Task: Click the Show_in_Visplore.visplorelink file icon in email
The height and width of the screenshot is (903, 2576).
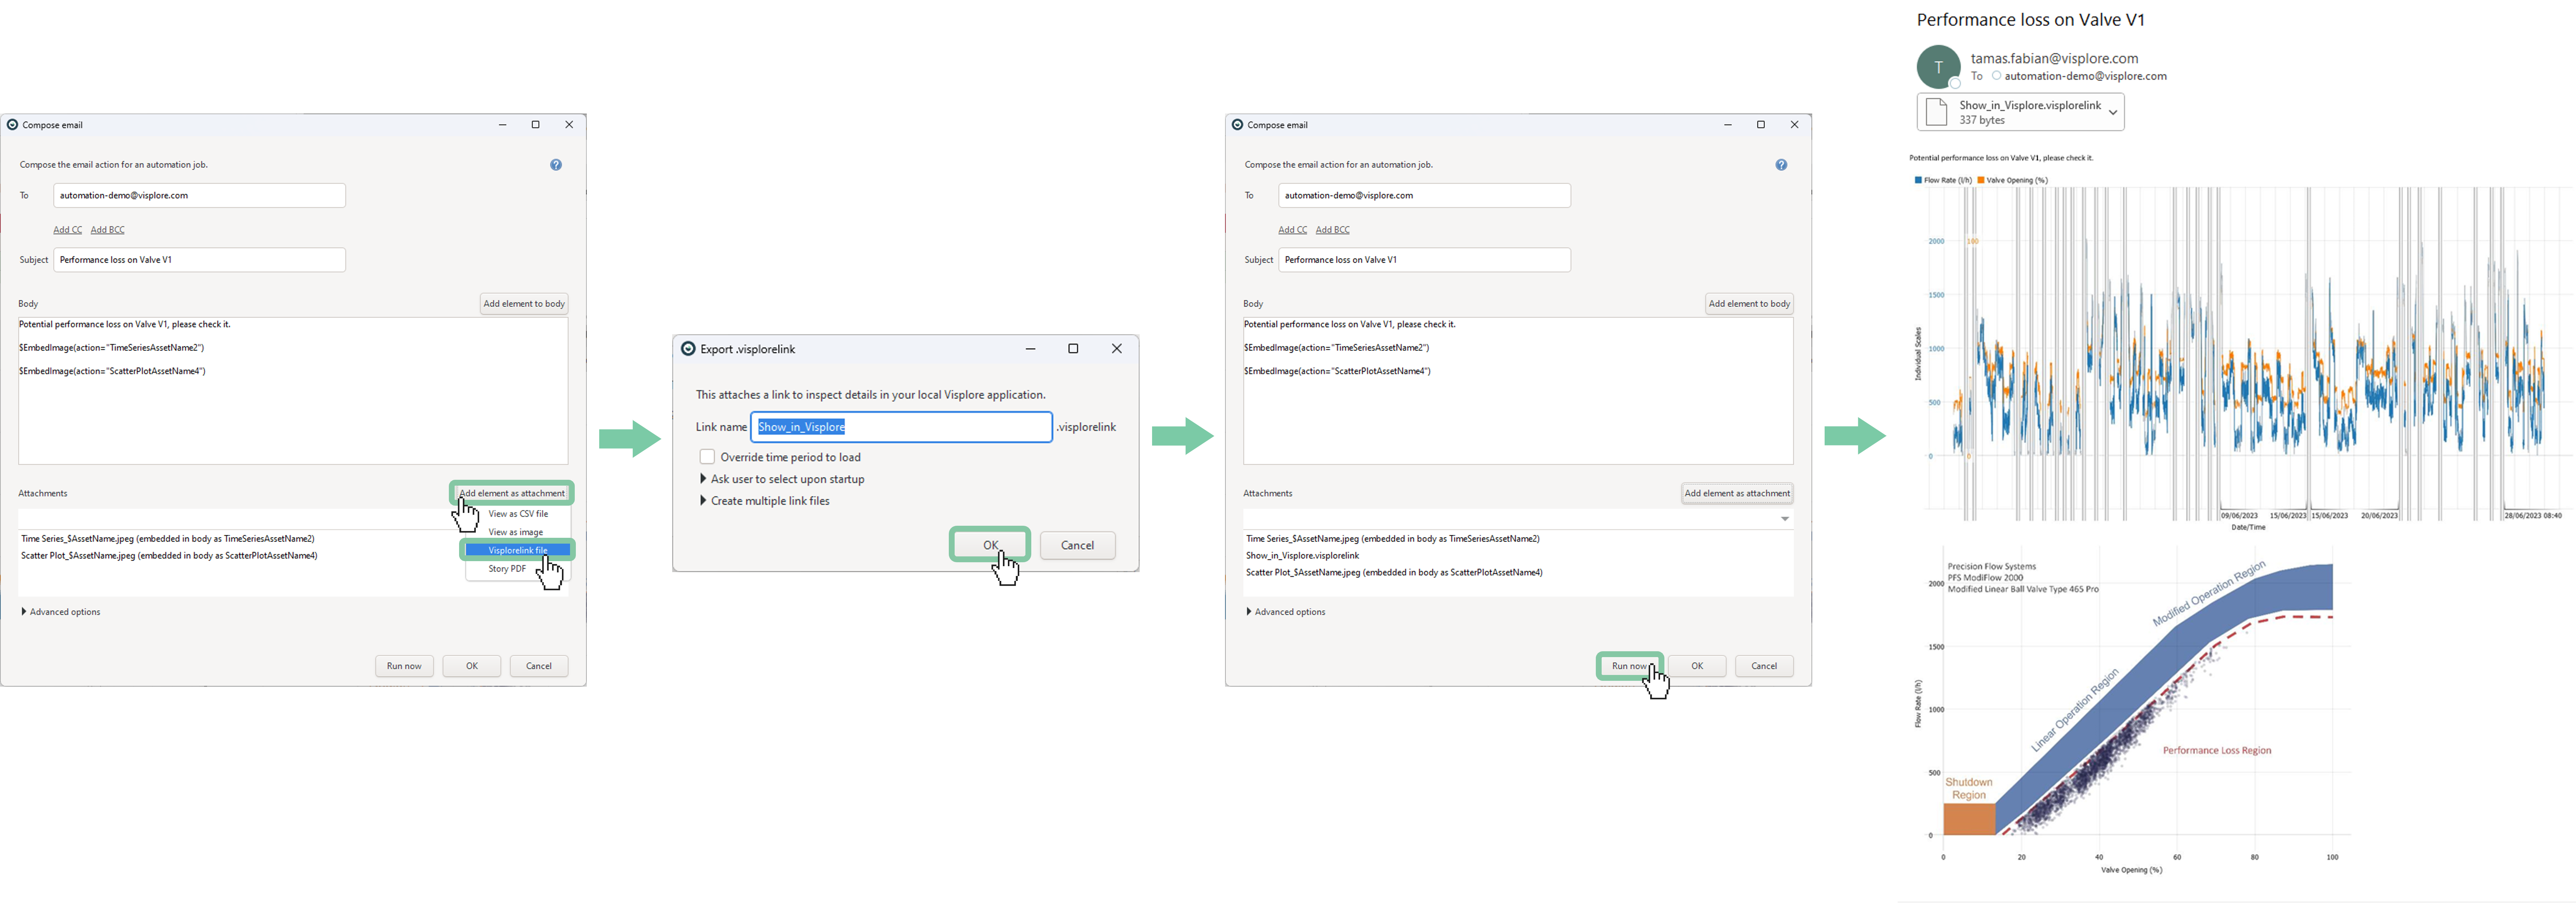Action: (x=1936, y=112)
